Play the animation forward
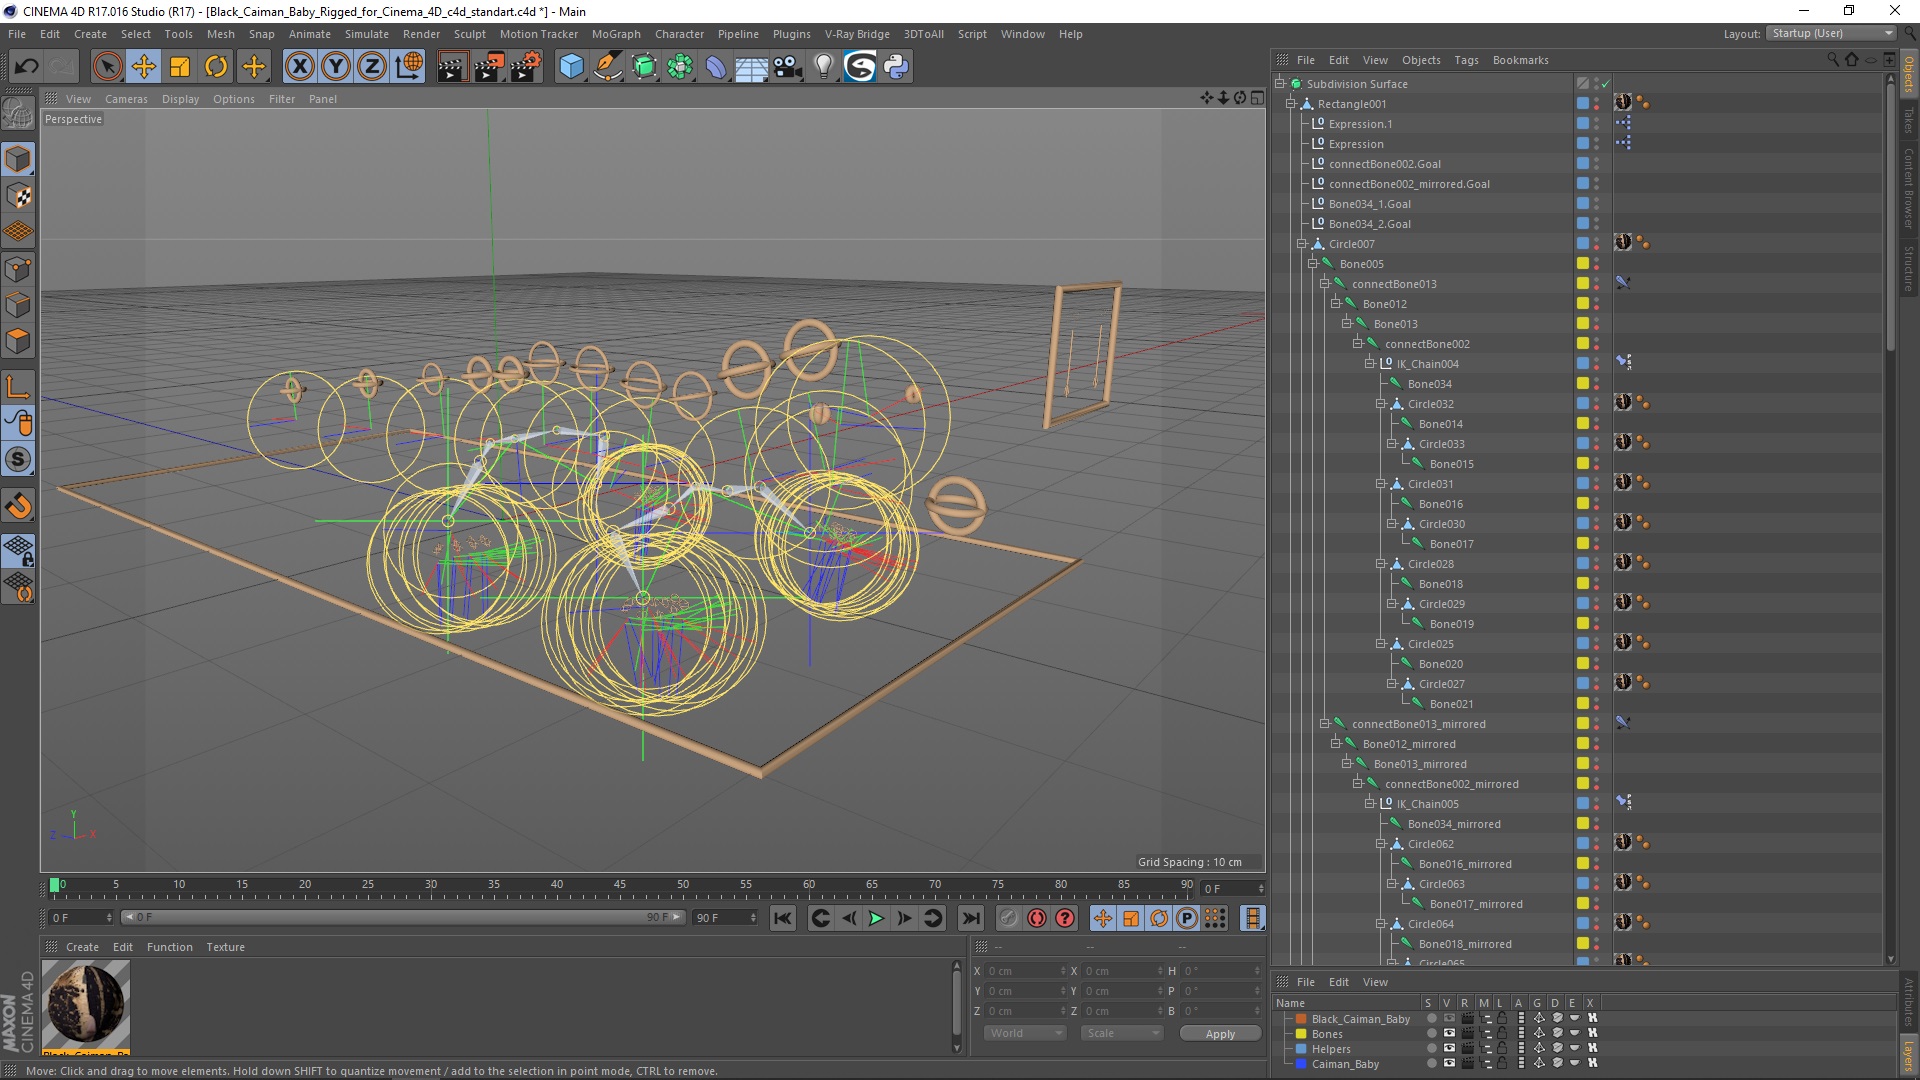The image size is (1920, 1080). tap(876, 918)
